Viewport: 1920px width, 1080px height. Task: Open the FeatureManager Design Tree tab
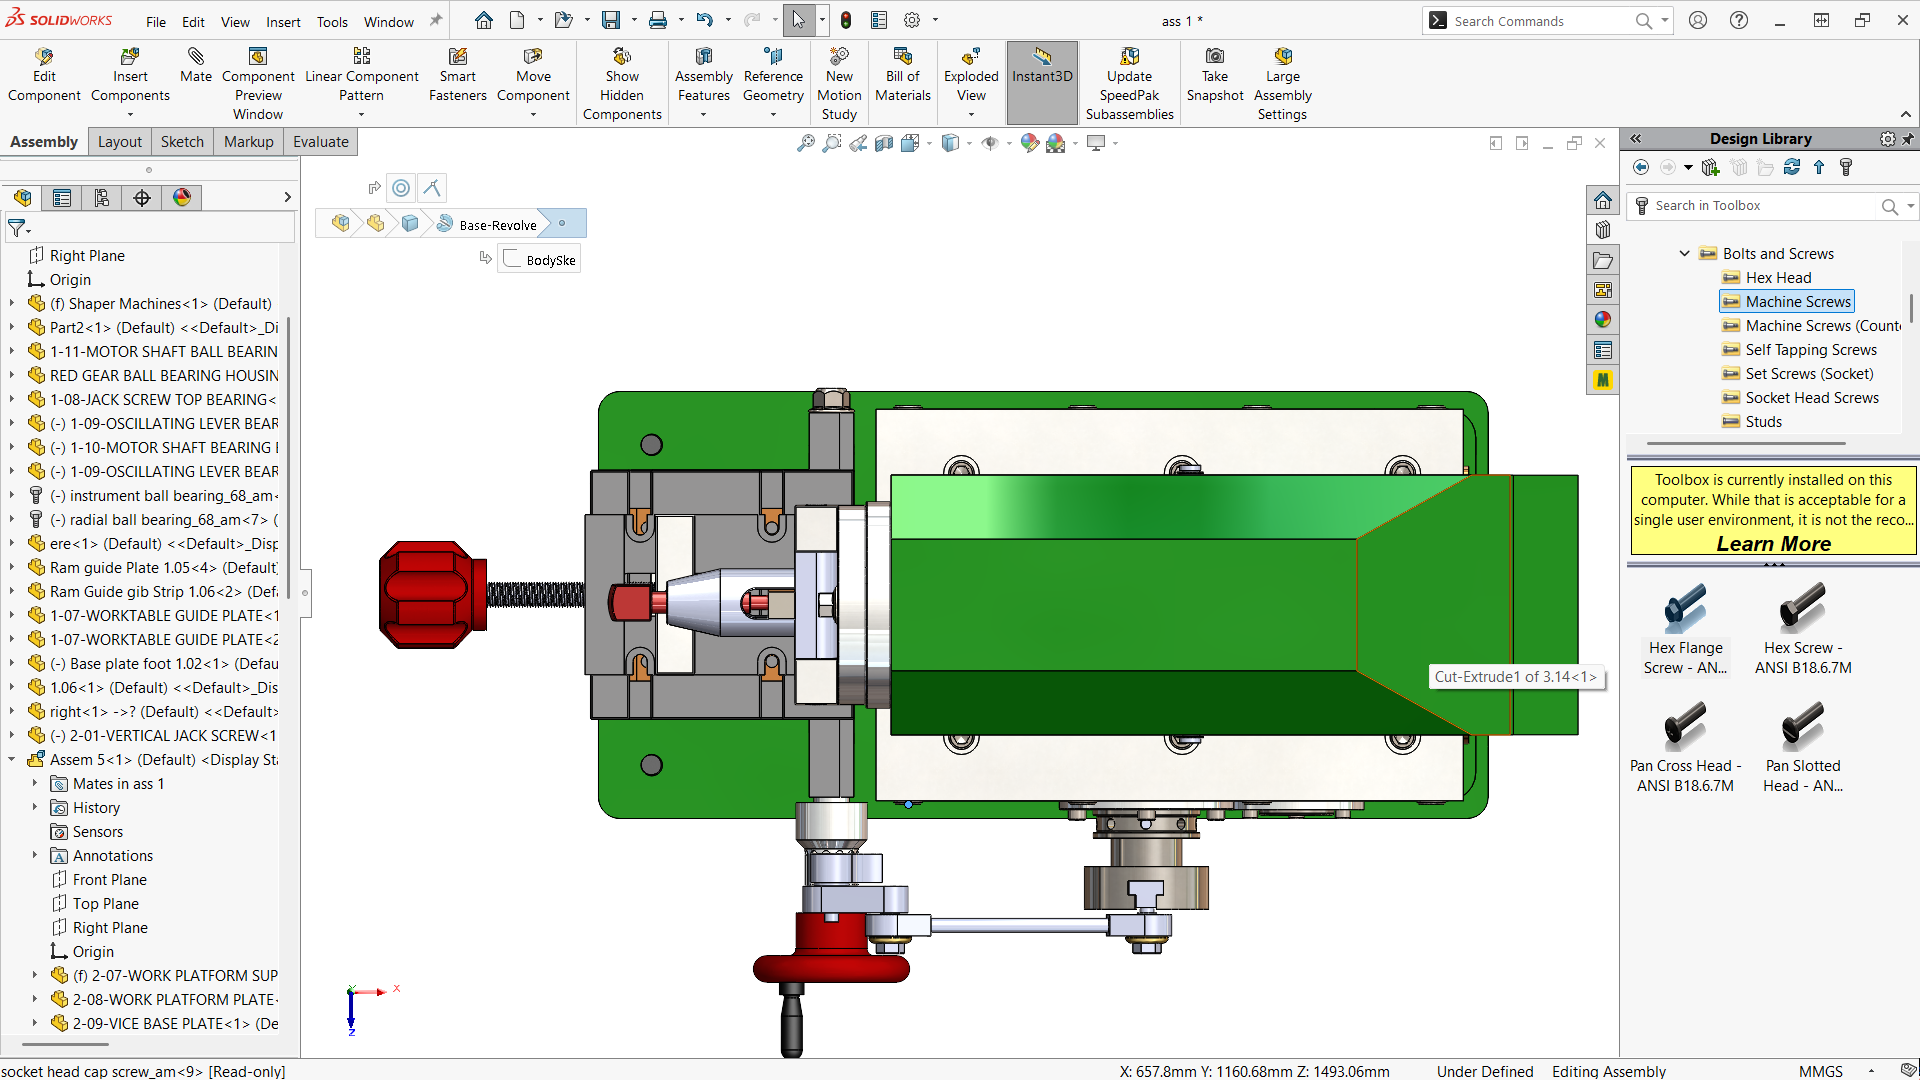pyautogui.click(x=22, y=198)
